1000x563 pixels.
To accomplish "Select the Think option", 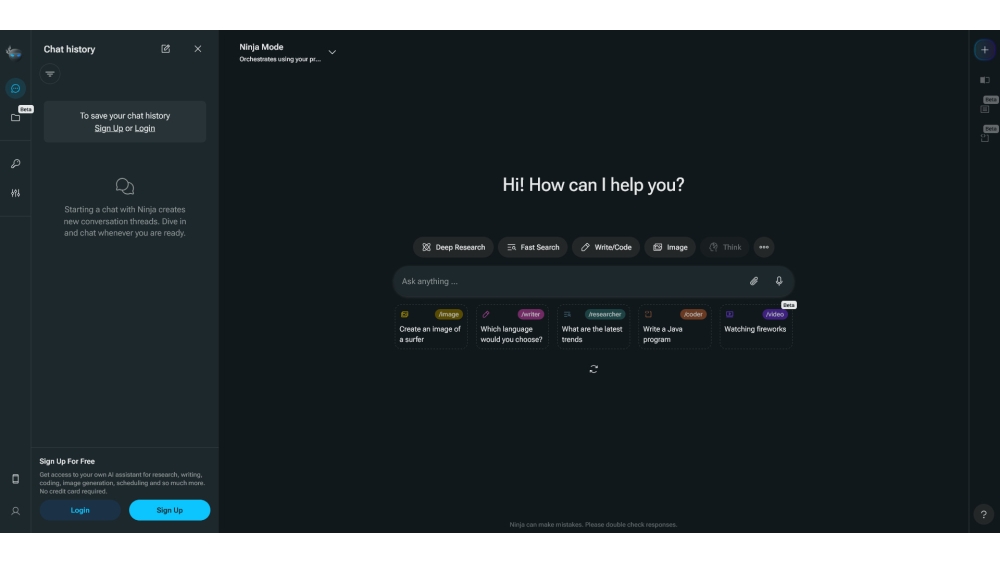I will pyautogui.click(x=725, y=247).
